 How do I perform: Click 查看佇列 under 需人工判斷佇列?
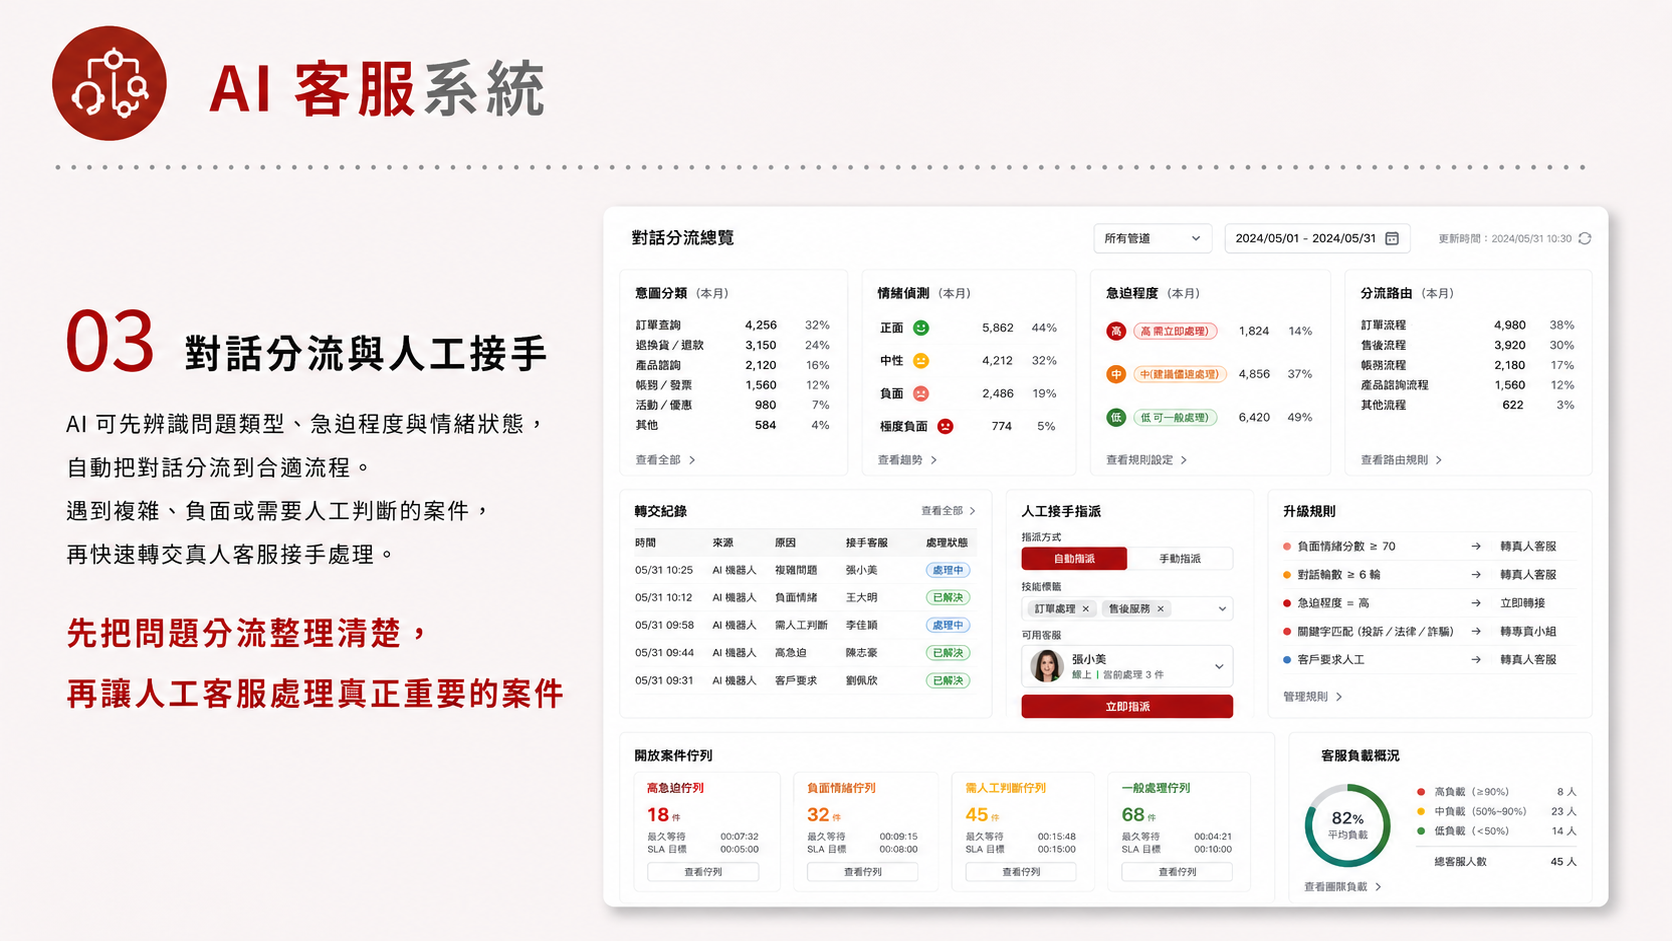(1021, 872)
